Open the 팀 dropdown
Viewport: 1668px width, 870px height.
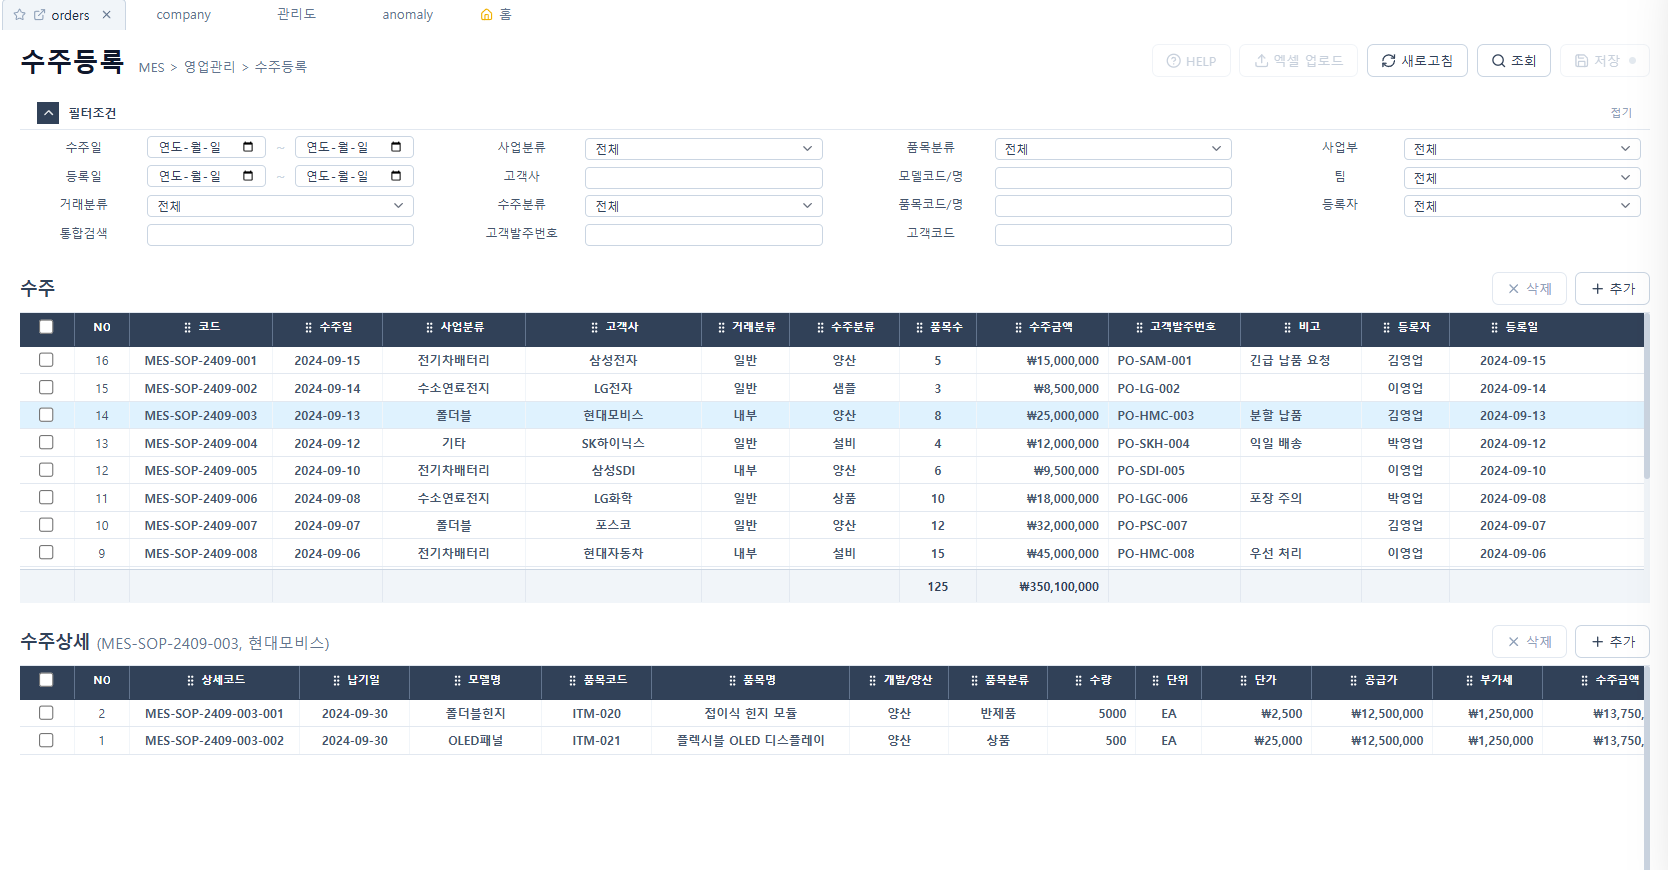1521,178
